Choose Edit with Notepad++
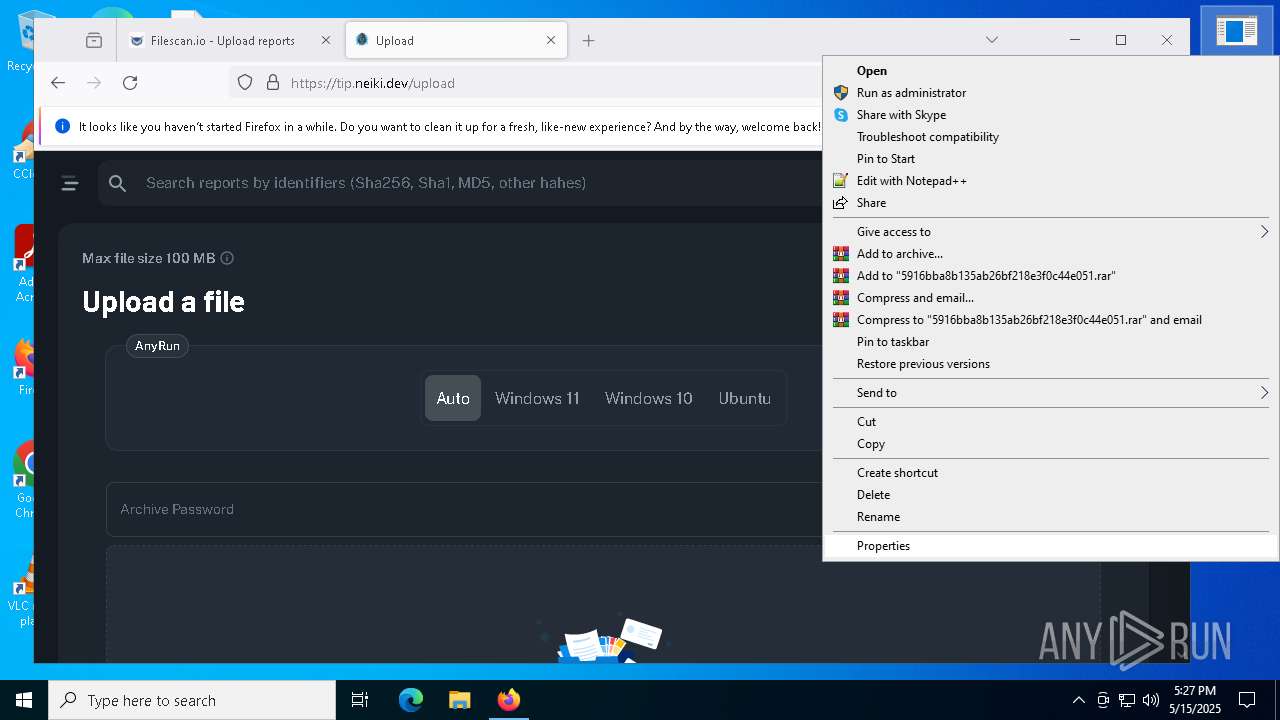Screen dimensions: 1280x720 [1050, 181]
